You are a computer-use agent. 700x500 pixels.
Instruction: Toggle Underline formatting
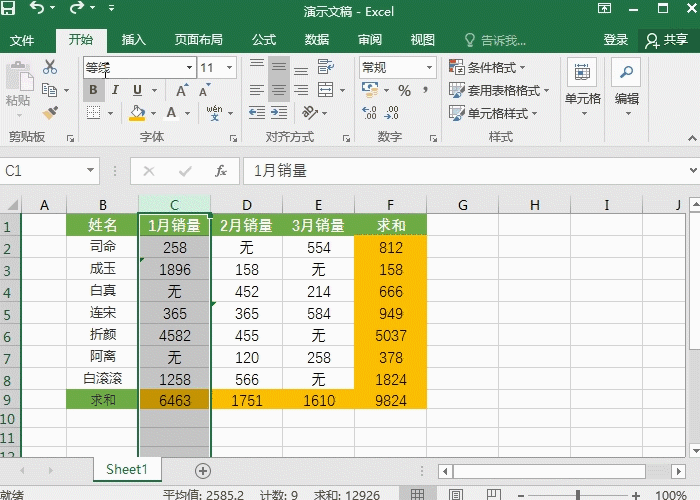tap(138, 90)
